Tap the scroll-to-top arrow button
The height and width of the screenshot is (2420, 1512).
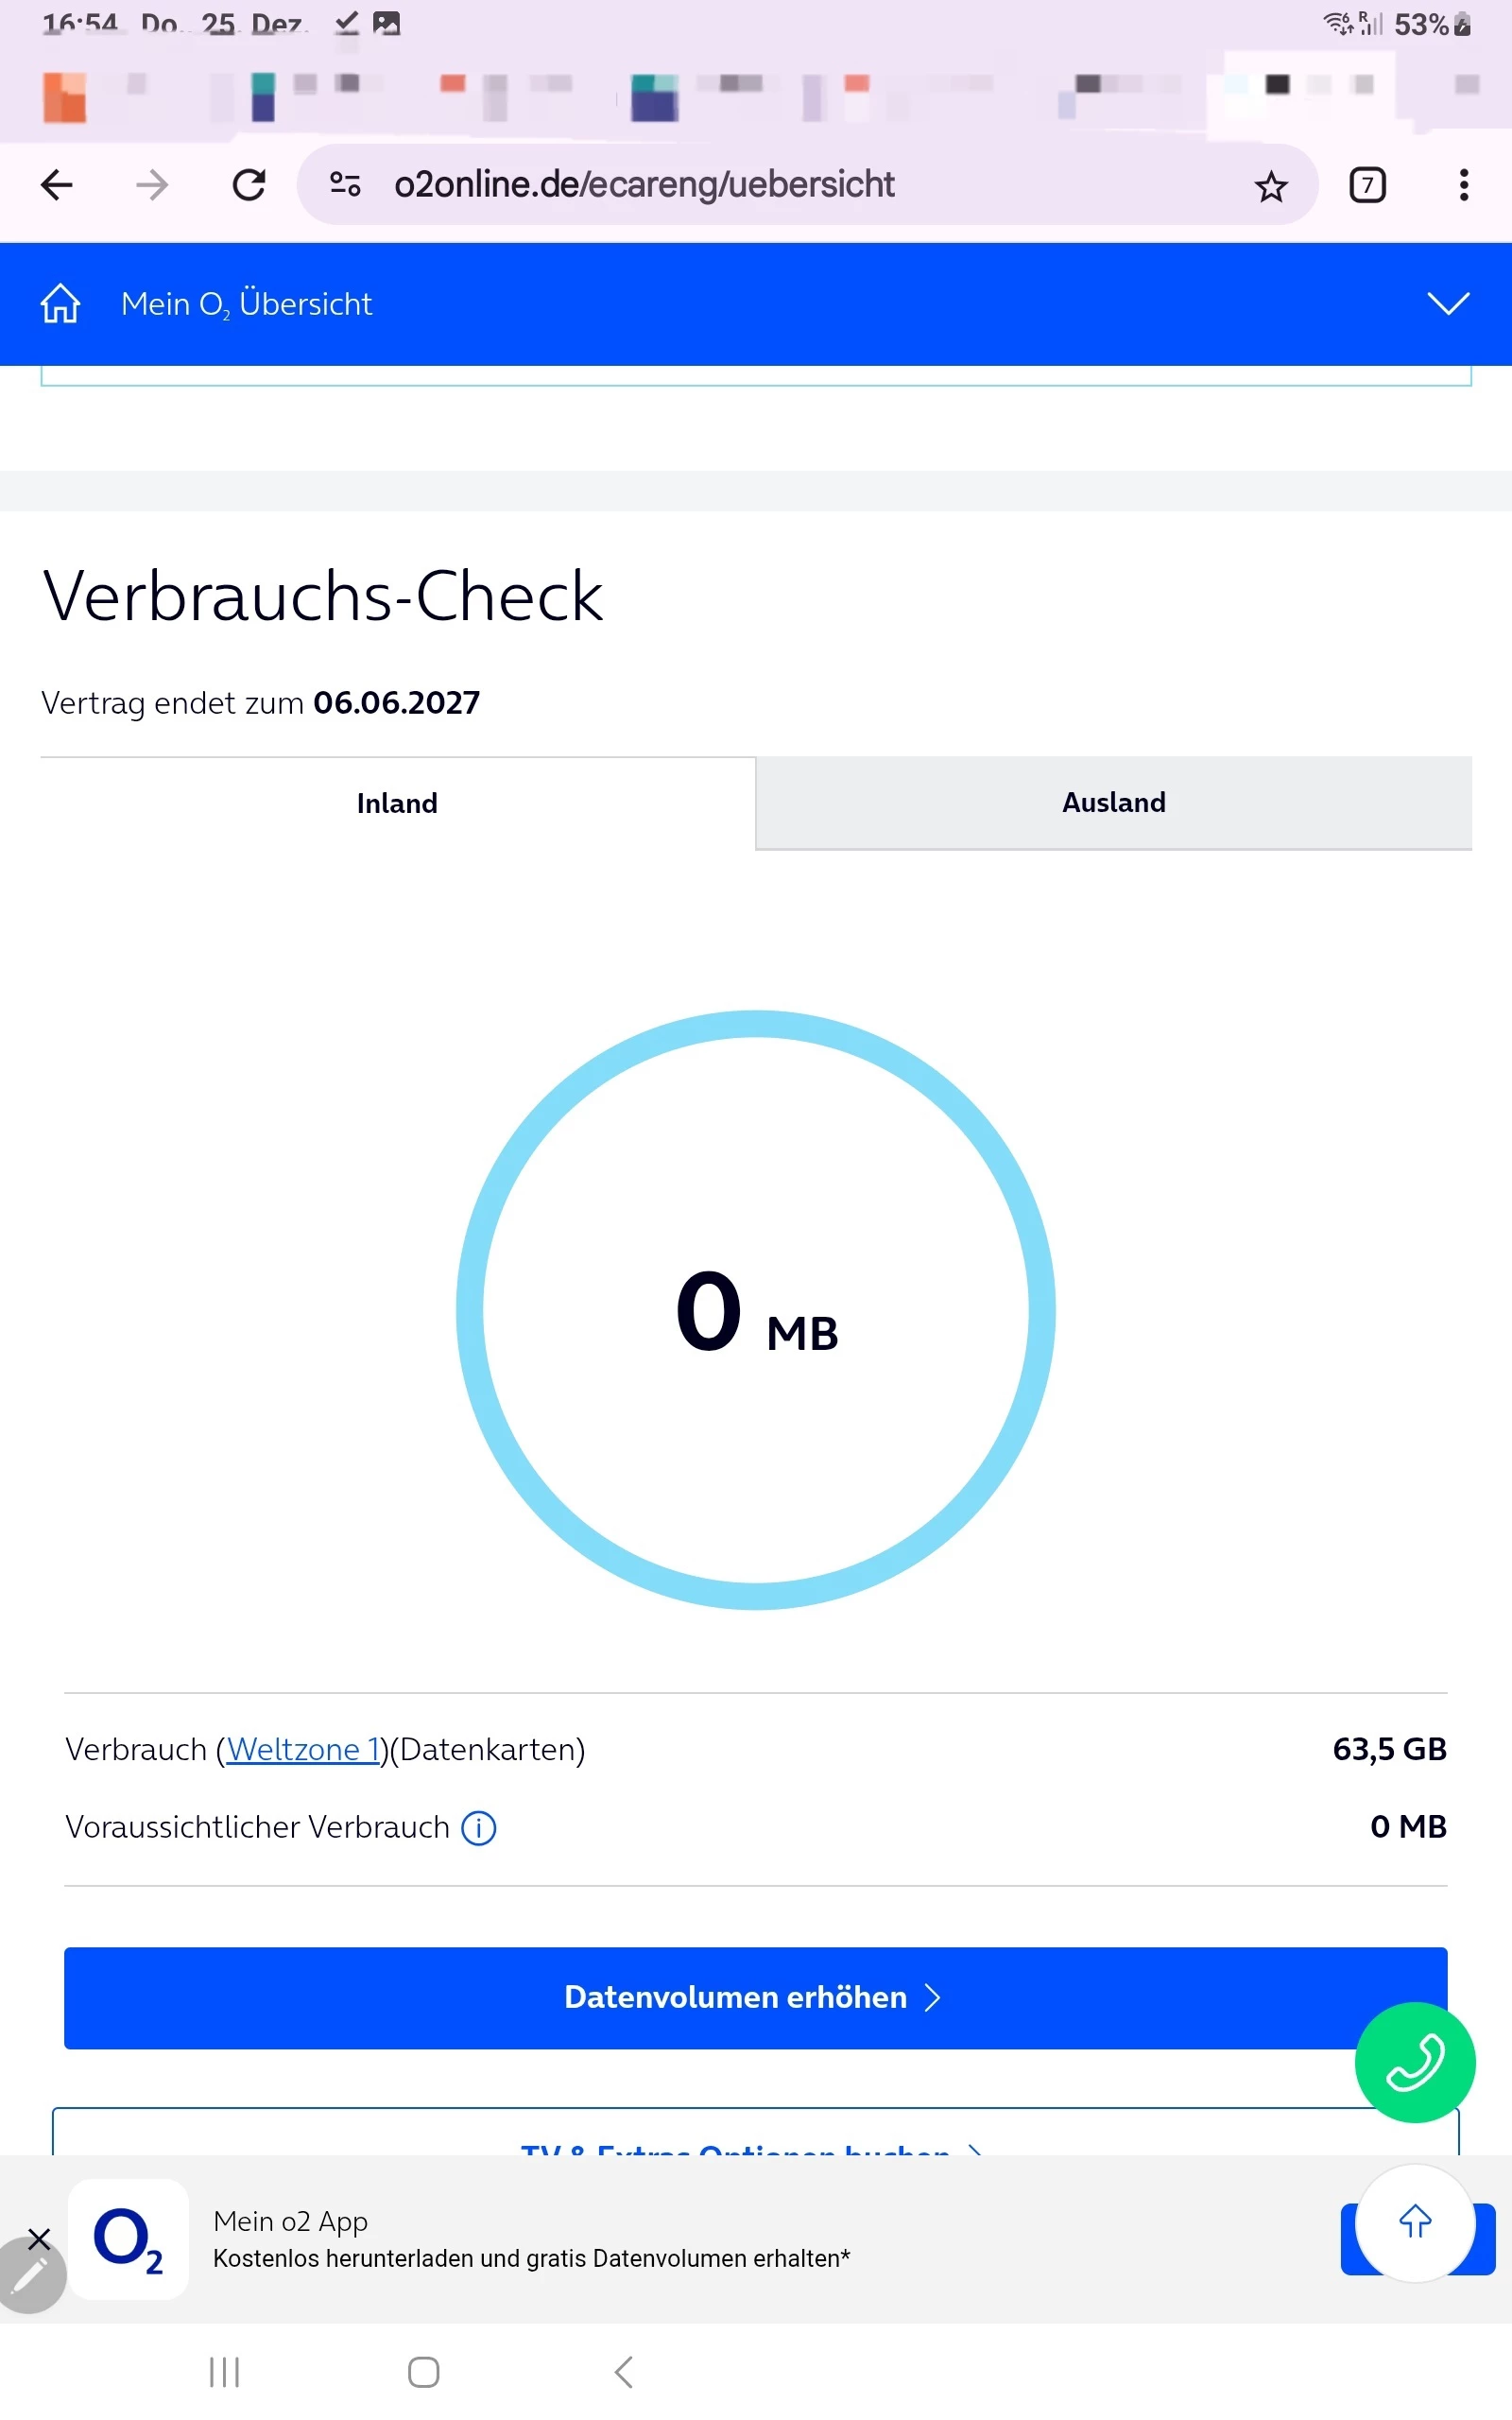coord(1414,2222)
